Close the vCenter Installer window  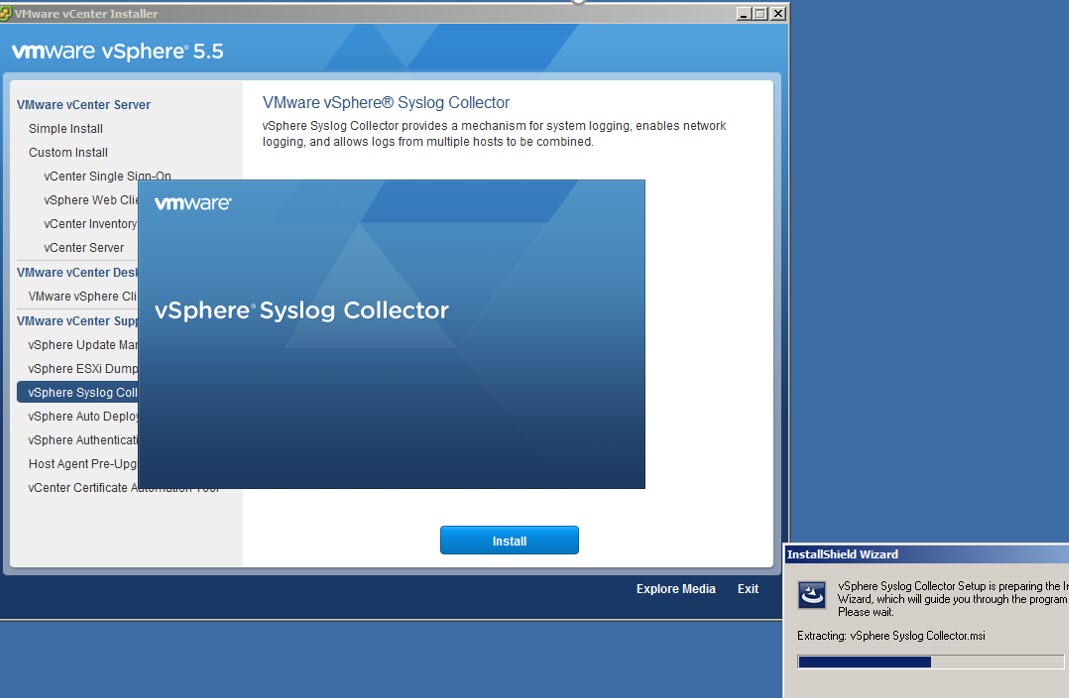(x=778, y=14)
